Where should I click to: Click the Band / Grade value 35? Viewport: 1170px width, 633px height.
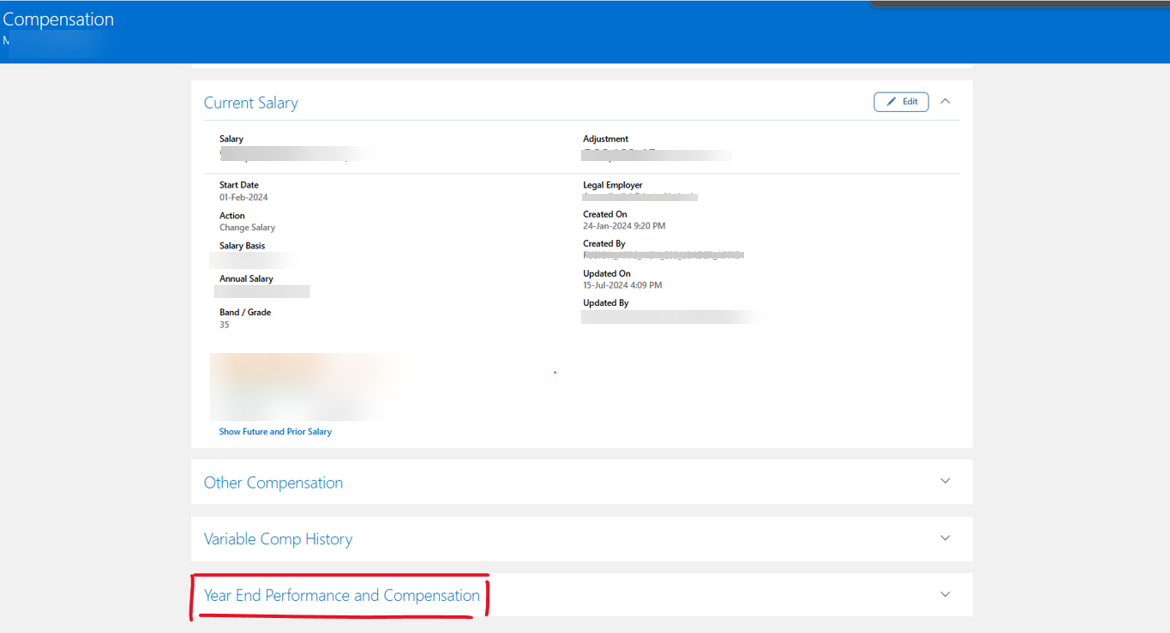click(x=224, y=324)
